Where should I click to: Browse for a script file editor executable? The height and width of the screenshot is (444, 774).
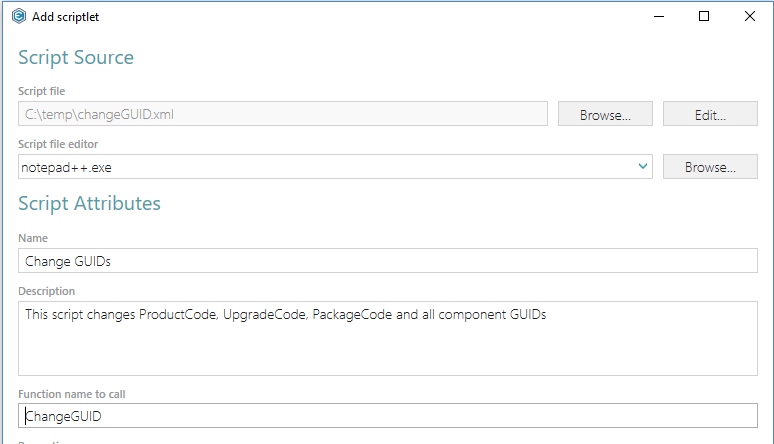tap(710, 166)
